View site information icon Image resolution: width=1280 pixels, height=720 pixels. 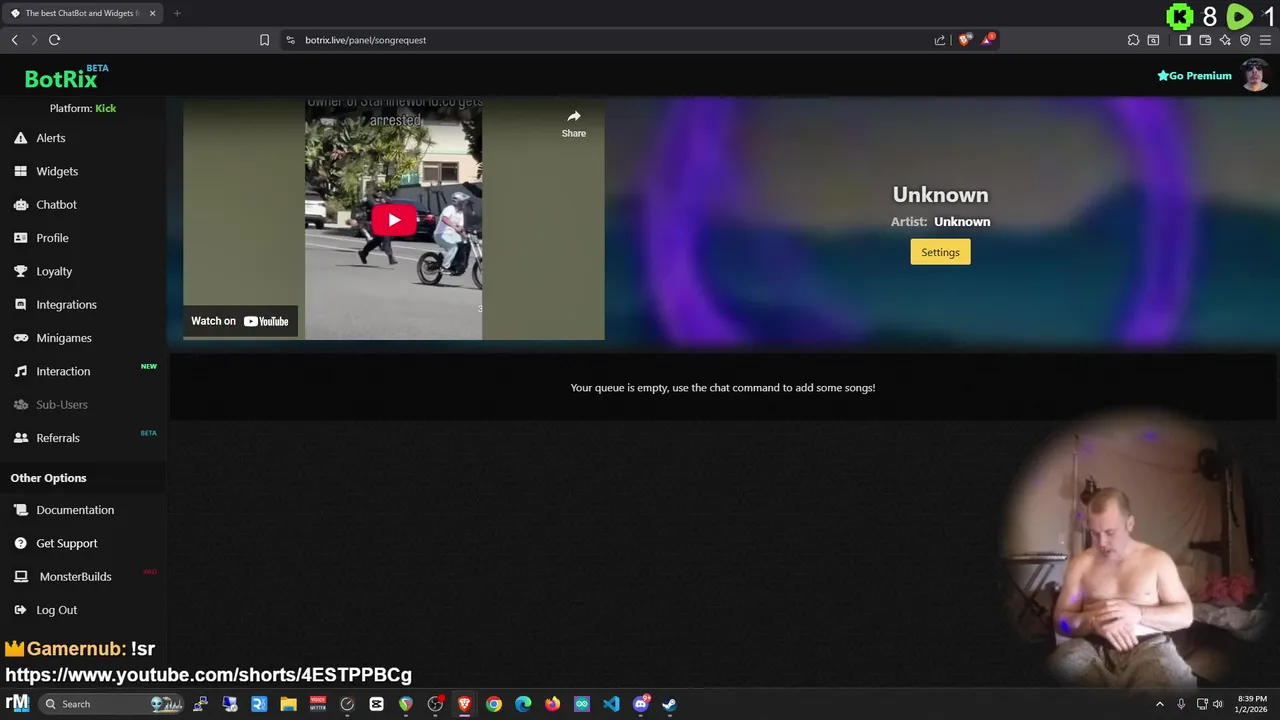click(x=290, y=40)
